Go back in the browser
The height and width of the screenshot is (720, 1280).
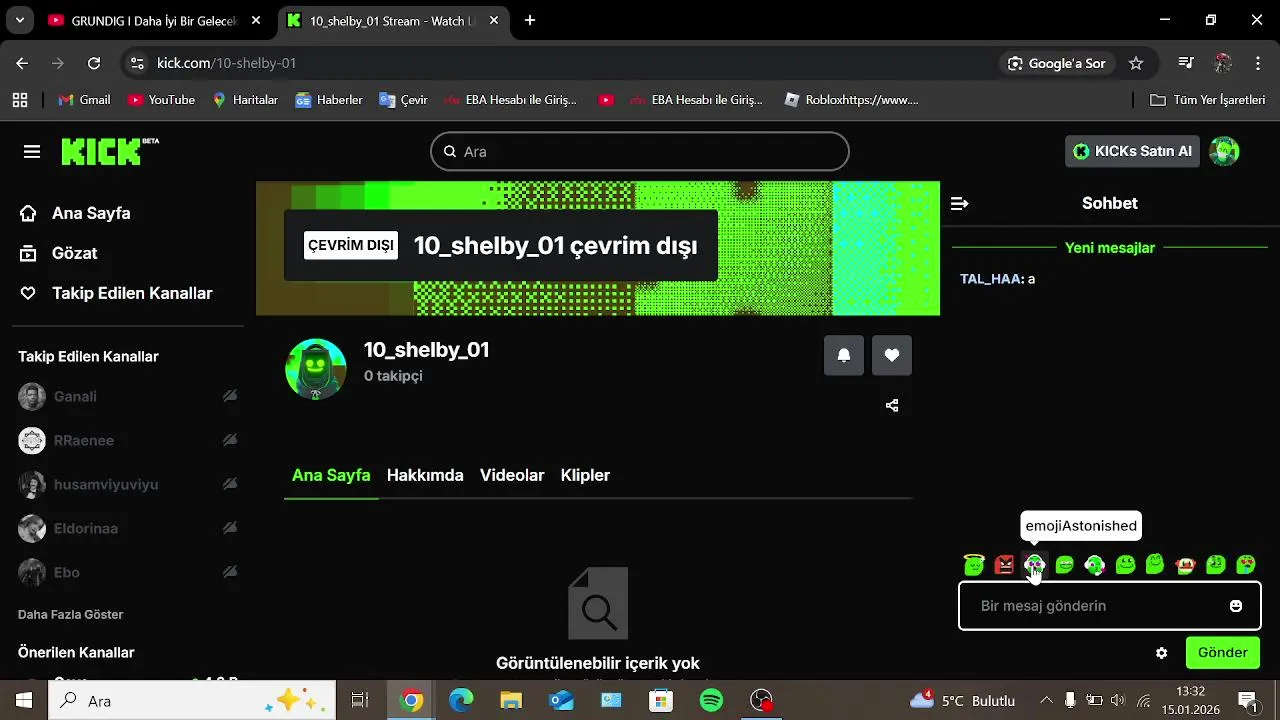pos(22,63)
